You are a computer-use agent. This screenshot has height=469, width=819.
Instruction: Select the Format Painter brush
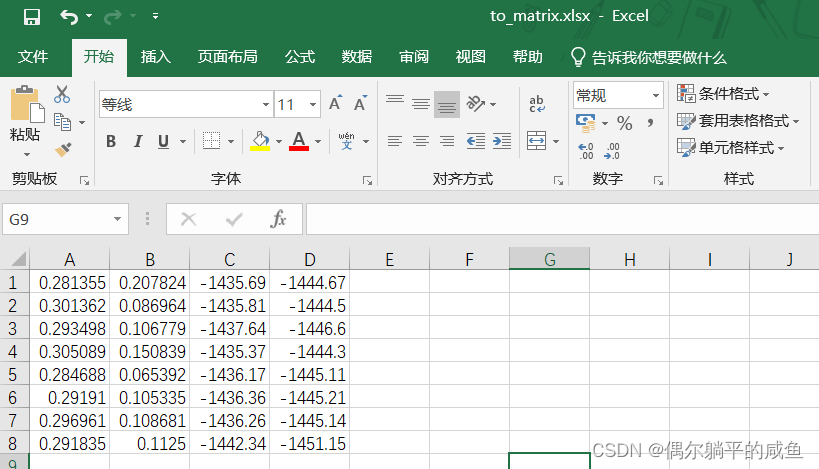[x=63, y=149]
